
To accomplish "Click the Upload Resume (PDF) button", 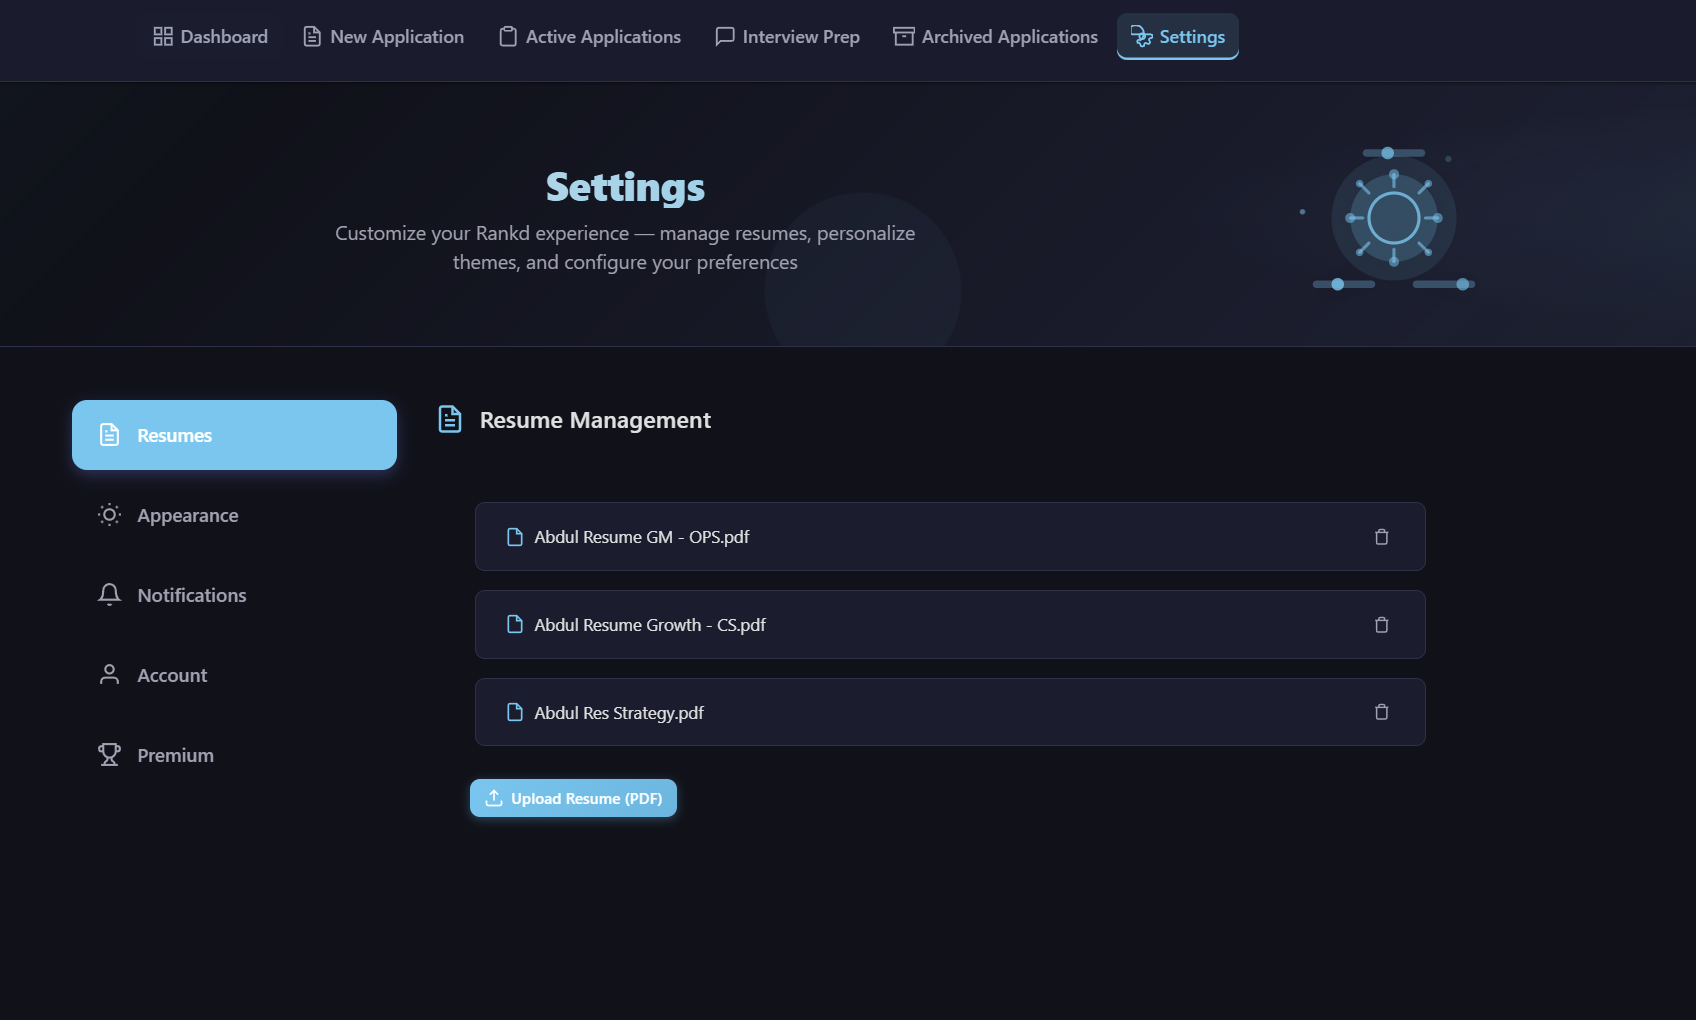I will click(572, 798).
